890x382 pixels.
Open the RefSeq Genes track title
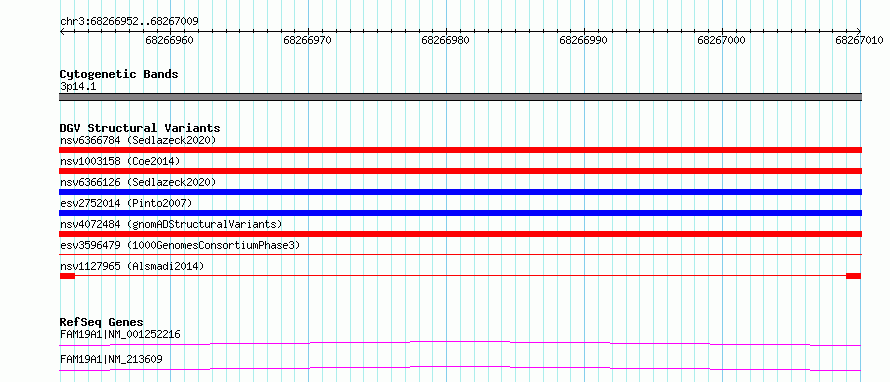[102, 322]
